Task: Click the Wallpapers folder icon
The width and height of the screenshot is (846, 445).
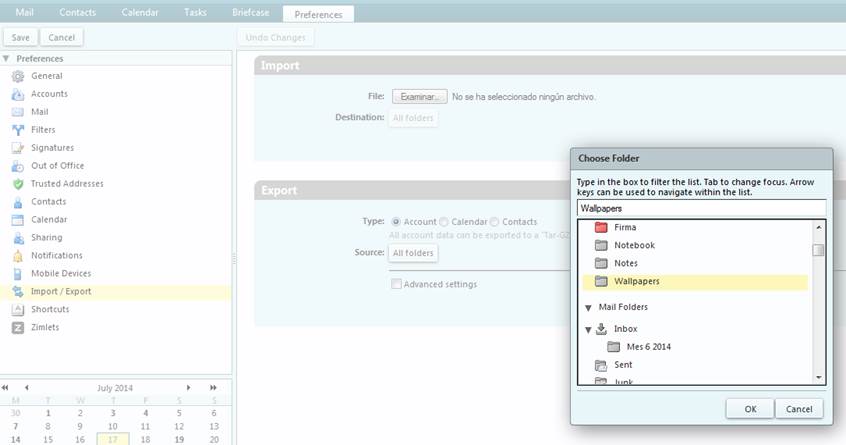Action: pyautogui.click(x=601, y=281)
